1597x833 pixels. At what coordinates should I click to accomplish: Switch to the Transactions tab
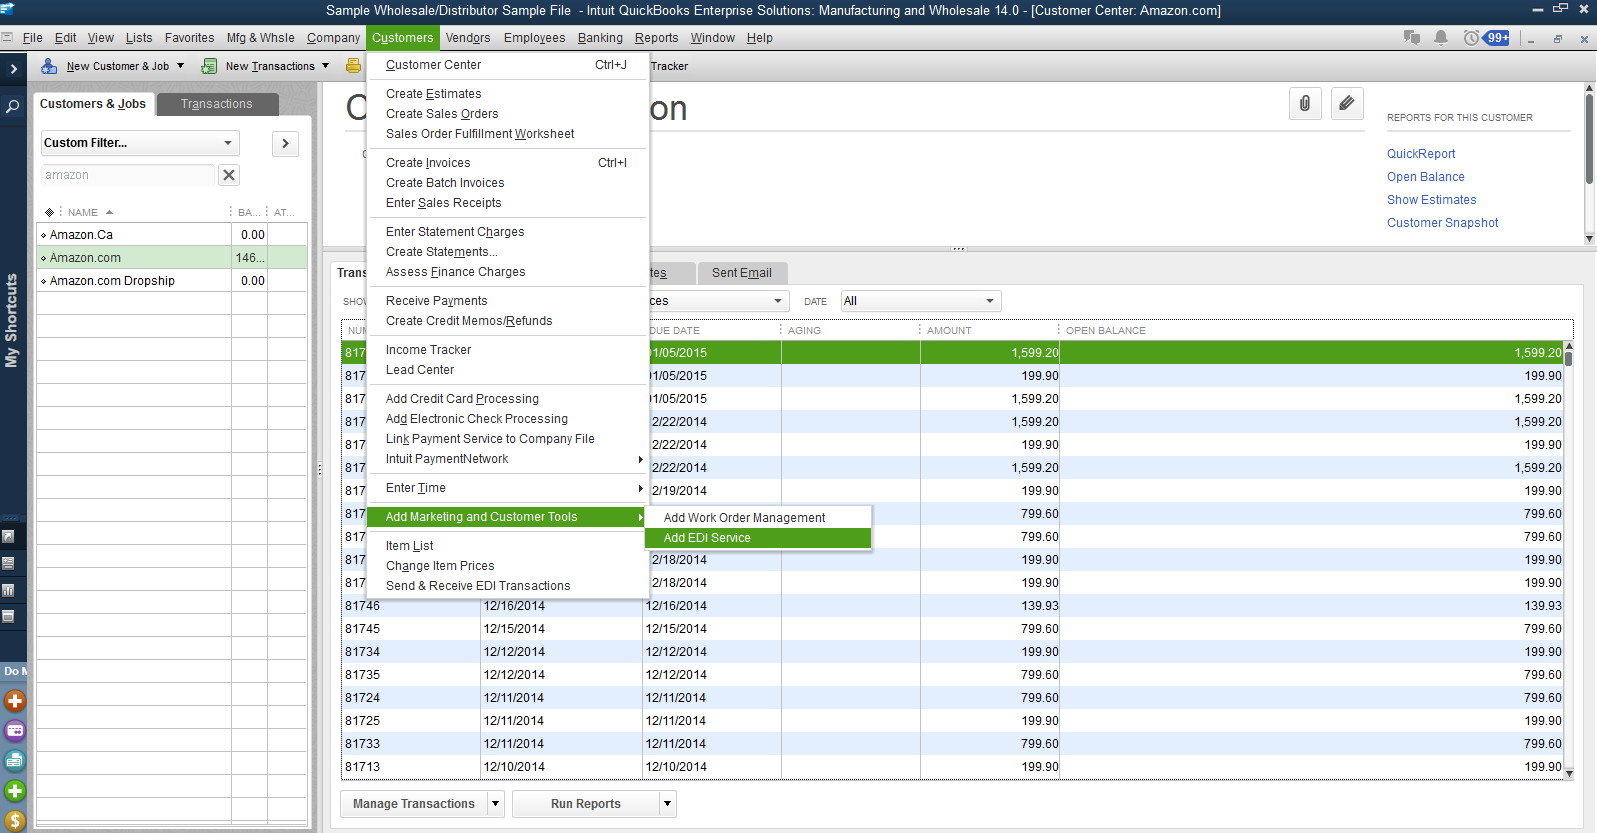click(216, 104)
